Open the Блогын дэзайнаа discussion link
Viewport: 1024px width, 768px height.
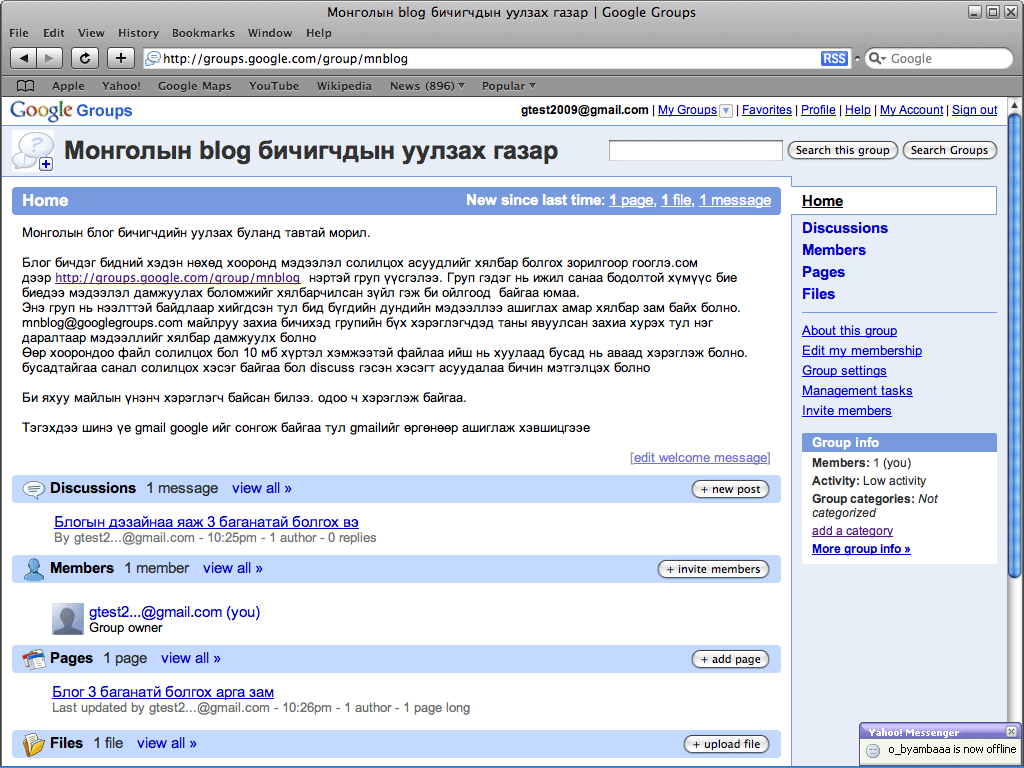(206, 522)
